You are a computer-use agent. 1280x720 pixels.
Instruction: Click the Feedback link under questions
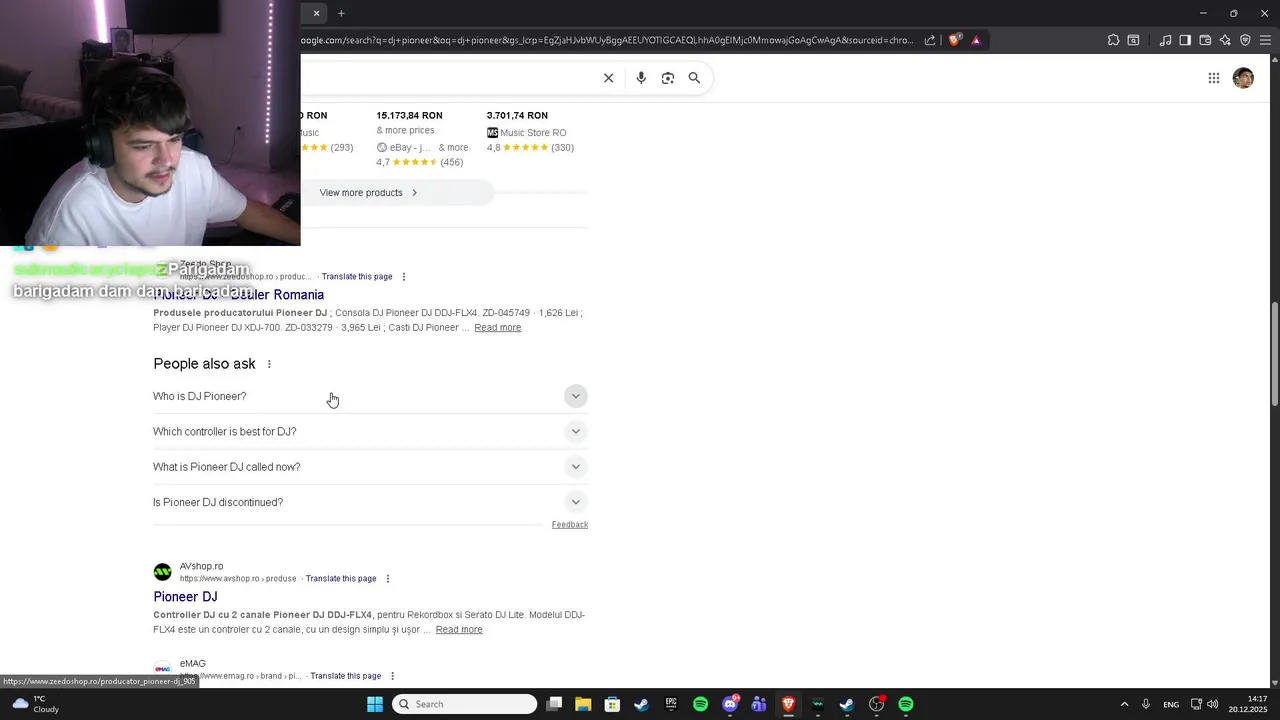coord(570,525)
